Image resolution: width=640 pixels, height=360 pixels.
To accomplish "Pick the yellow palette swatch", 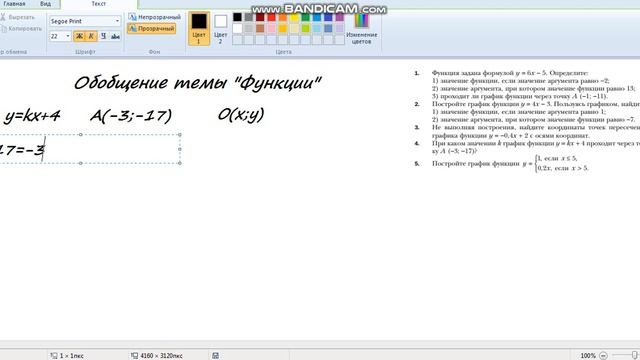I will pos(294,17).
